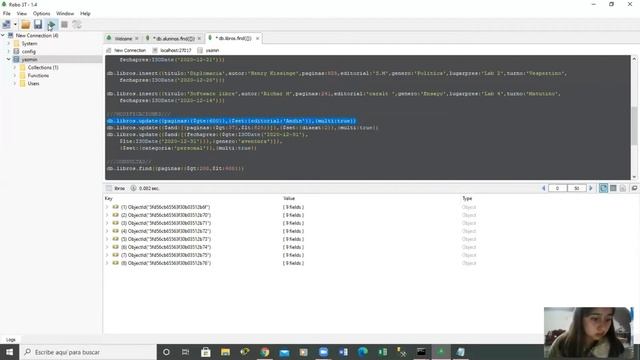Switch to the db.alumnos.find tab
This screenshot has height=360, width=640.
click(x=174, y=38)
